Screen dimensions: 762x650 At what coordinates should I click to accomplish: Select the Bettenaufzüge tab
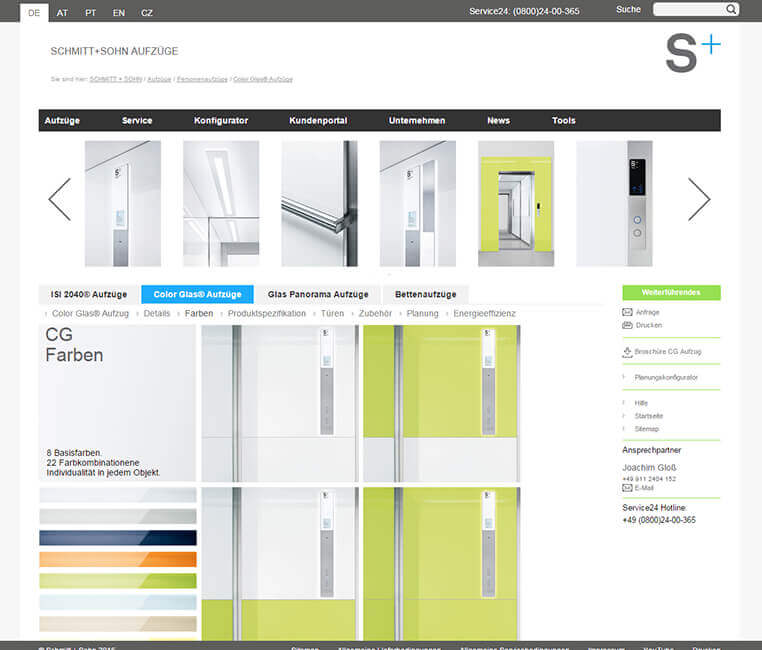tap(426, 294)
